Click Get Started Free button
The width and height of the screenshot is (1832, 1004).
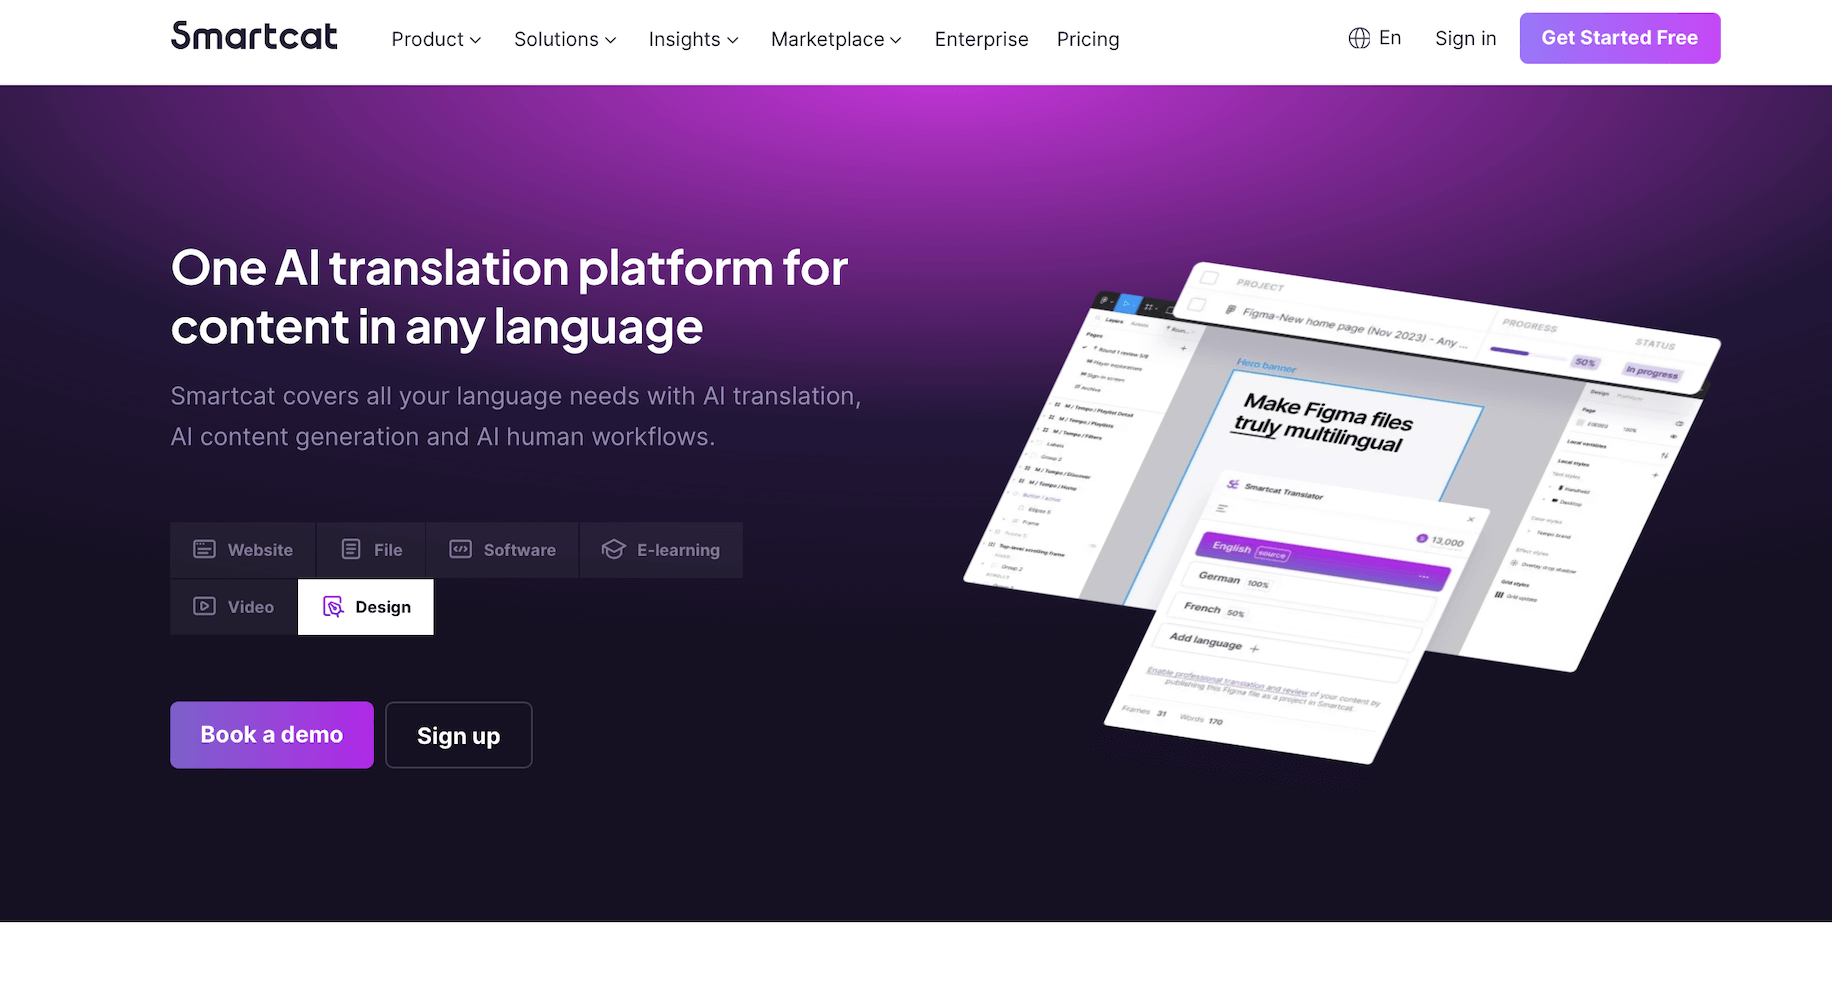(1620, 38)
